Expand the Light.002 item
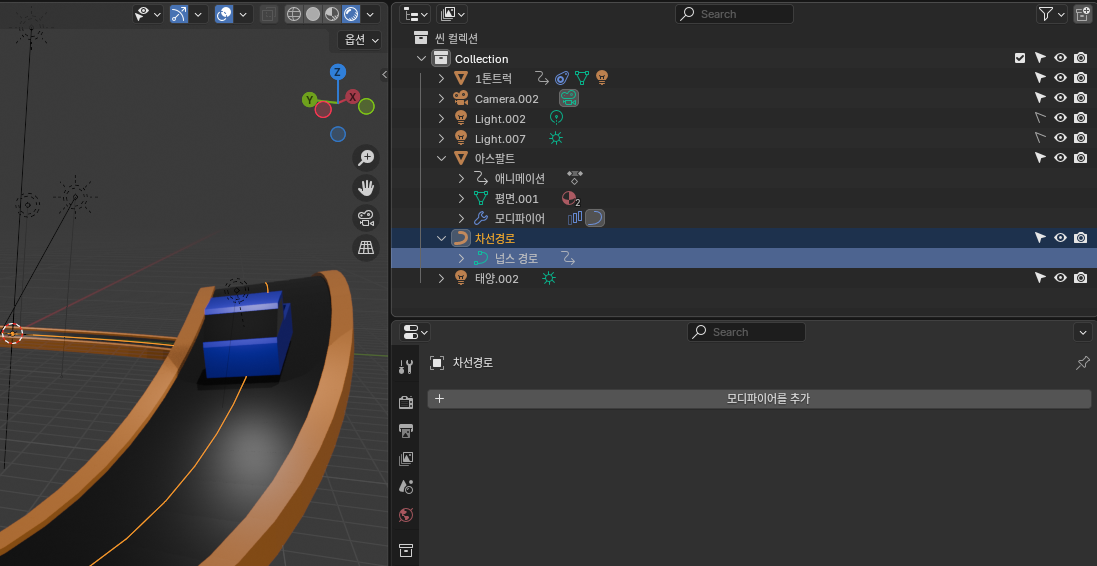The height and width of the screenshot is (566, 1097). [441, 119]
